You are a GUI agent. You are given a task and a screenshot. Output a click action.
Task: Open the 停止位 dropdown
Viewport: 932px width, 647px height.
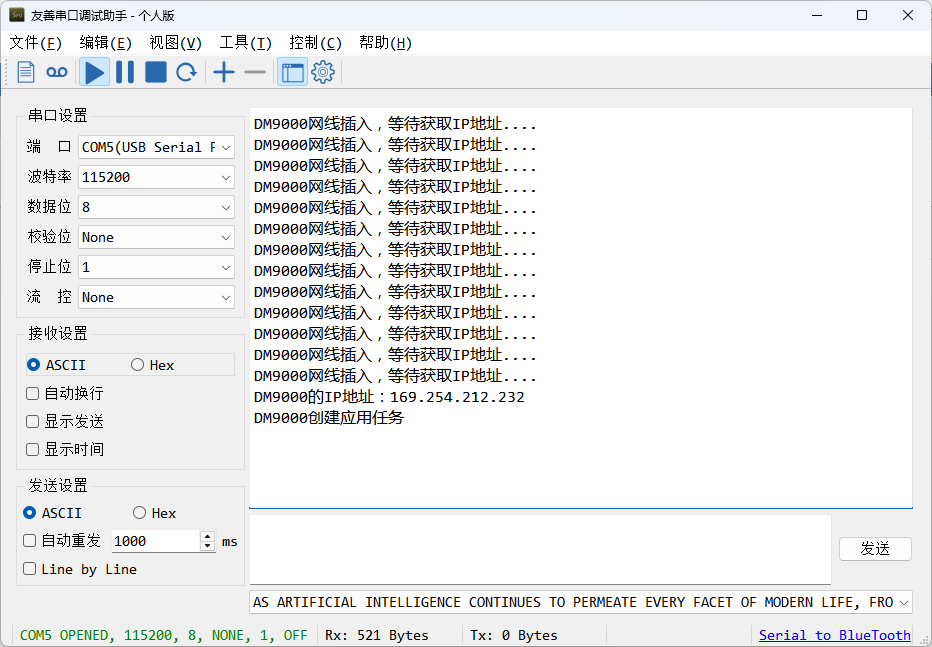156,267
